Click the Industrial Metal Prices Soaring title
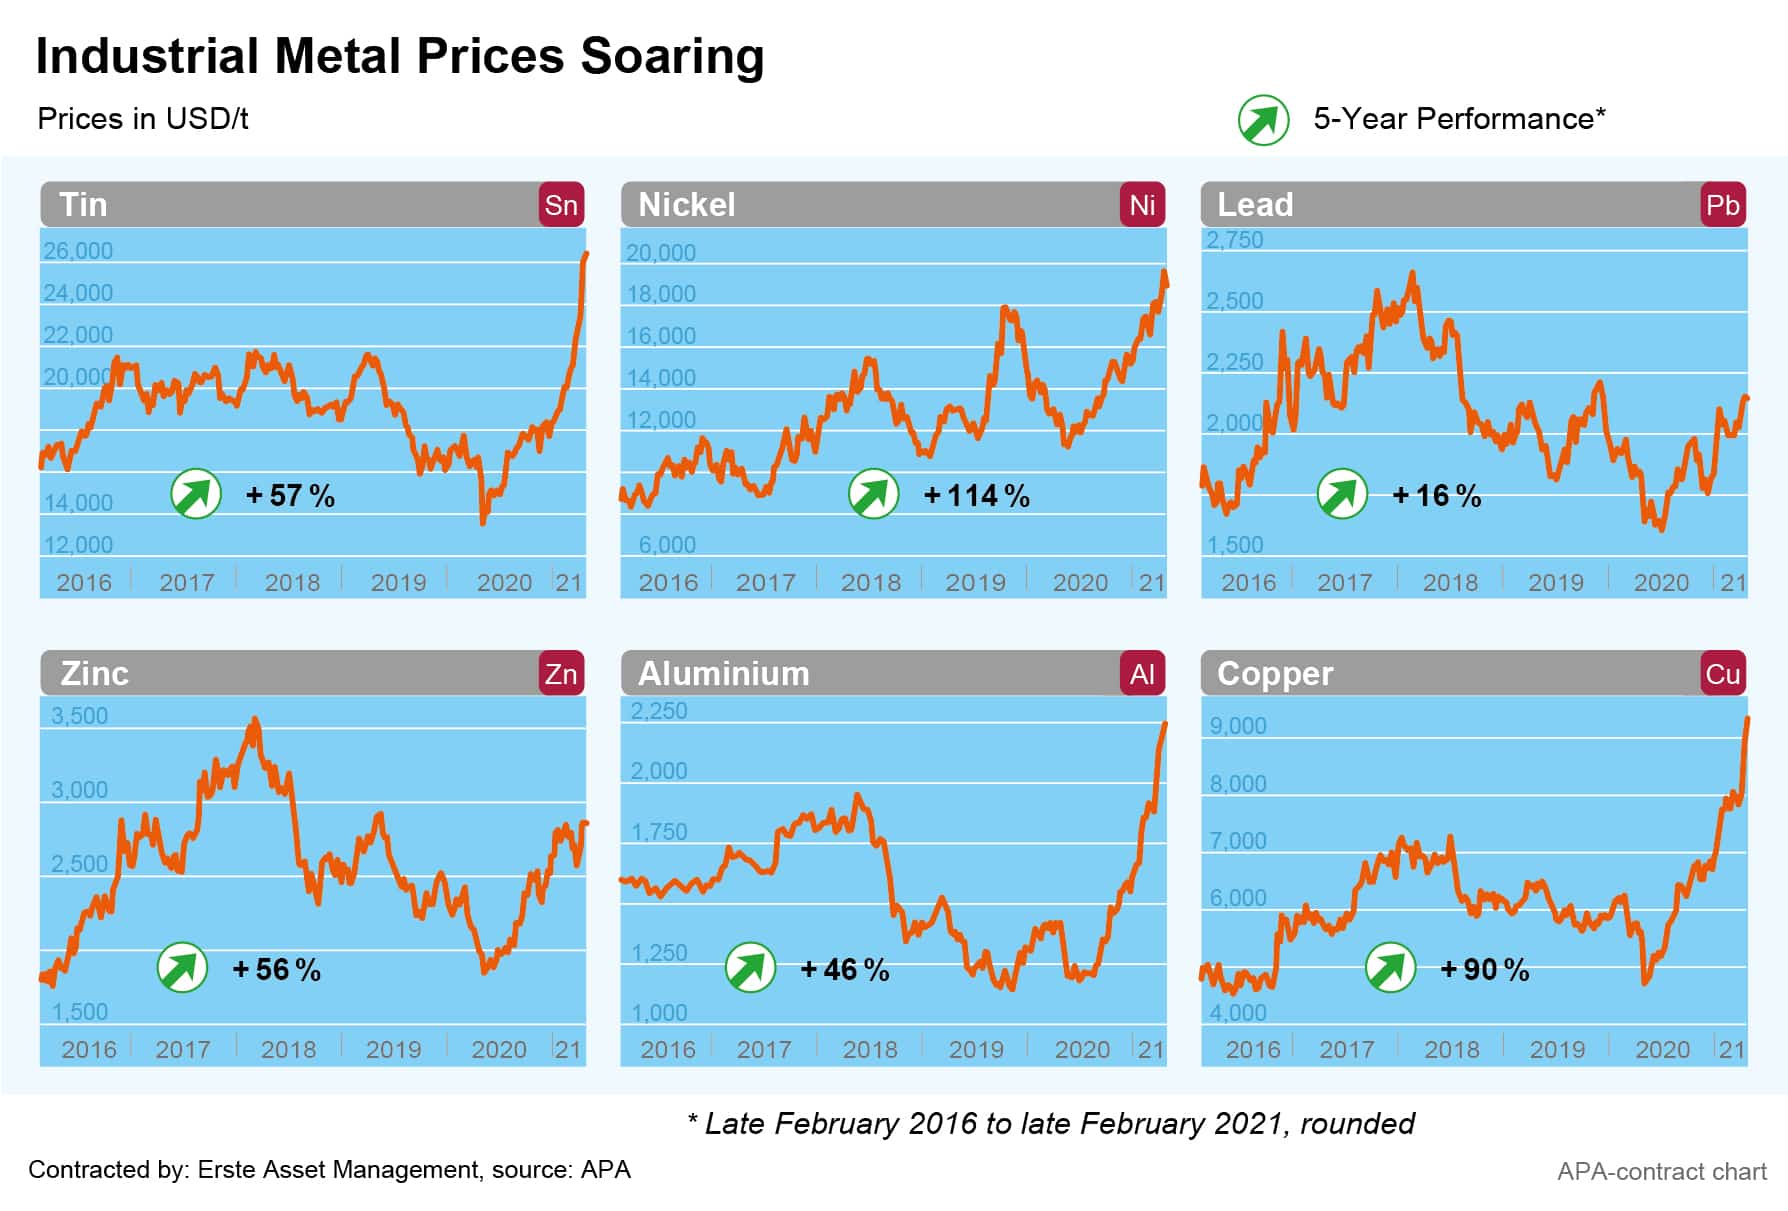The width and height of the screenshot is (1788, 1211). point(400,56)
